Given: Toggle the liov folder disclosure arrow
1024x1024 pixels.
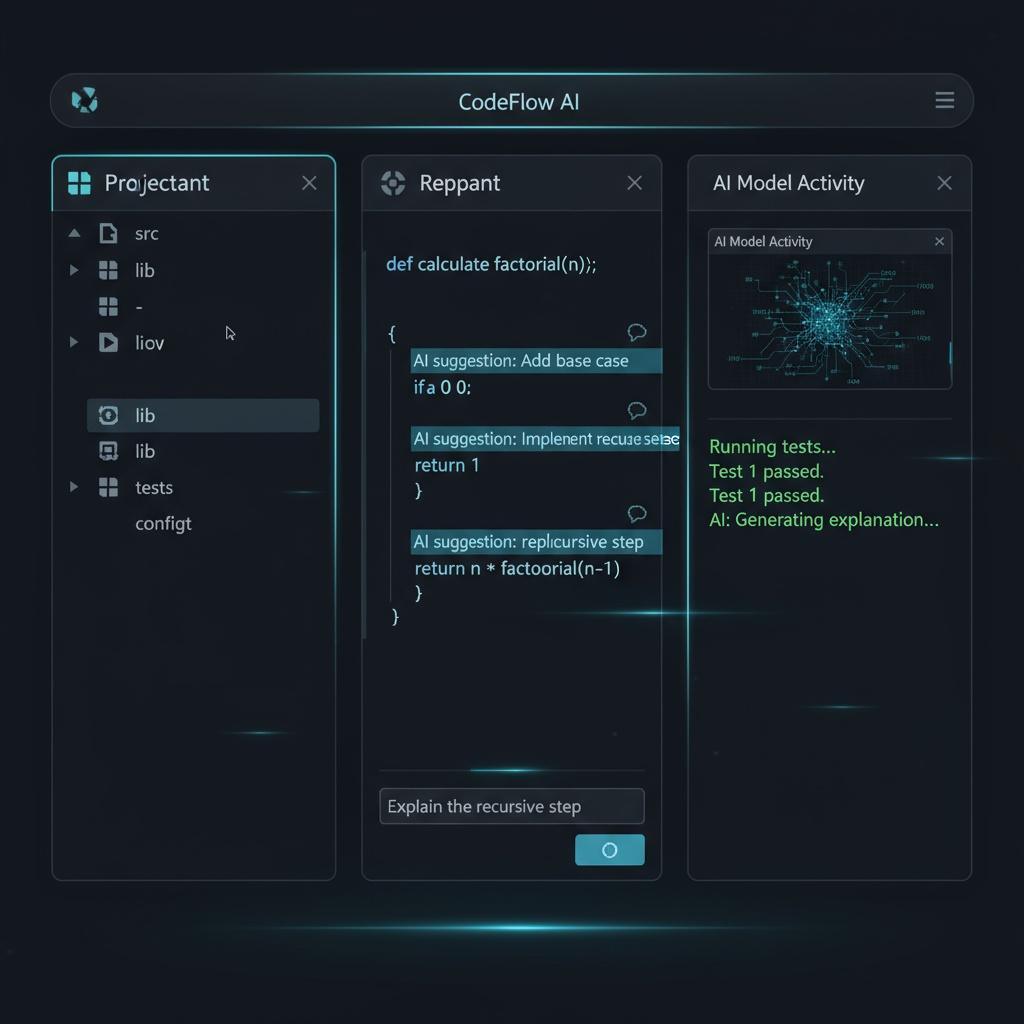Looking at the screenshot, I should tap(73, 343).
